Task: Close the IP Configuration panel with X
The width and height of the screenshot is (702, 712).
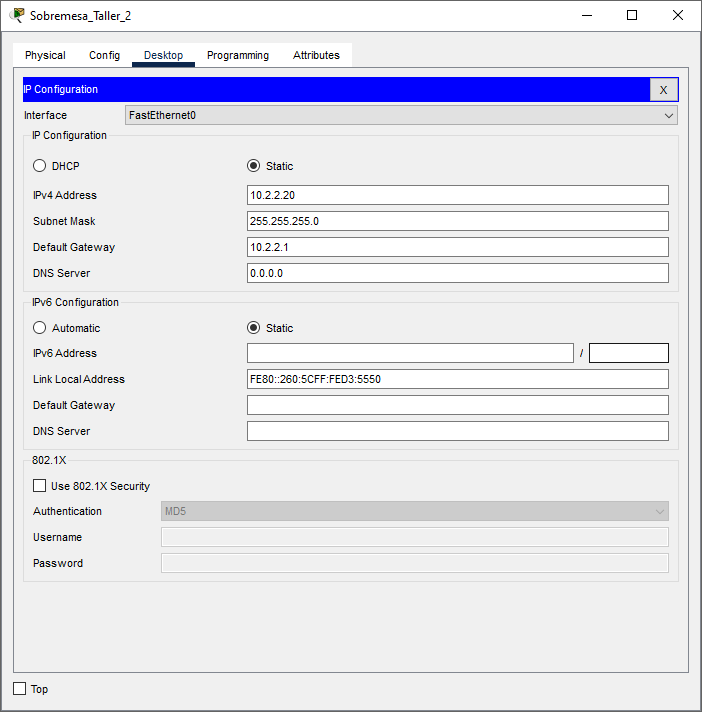Action: tap(664, 90)
